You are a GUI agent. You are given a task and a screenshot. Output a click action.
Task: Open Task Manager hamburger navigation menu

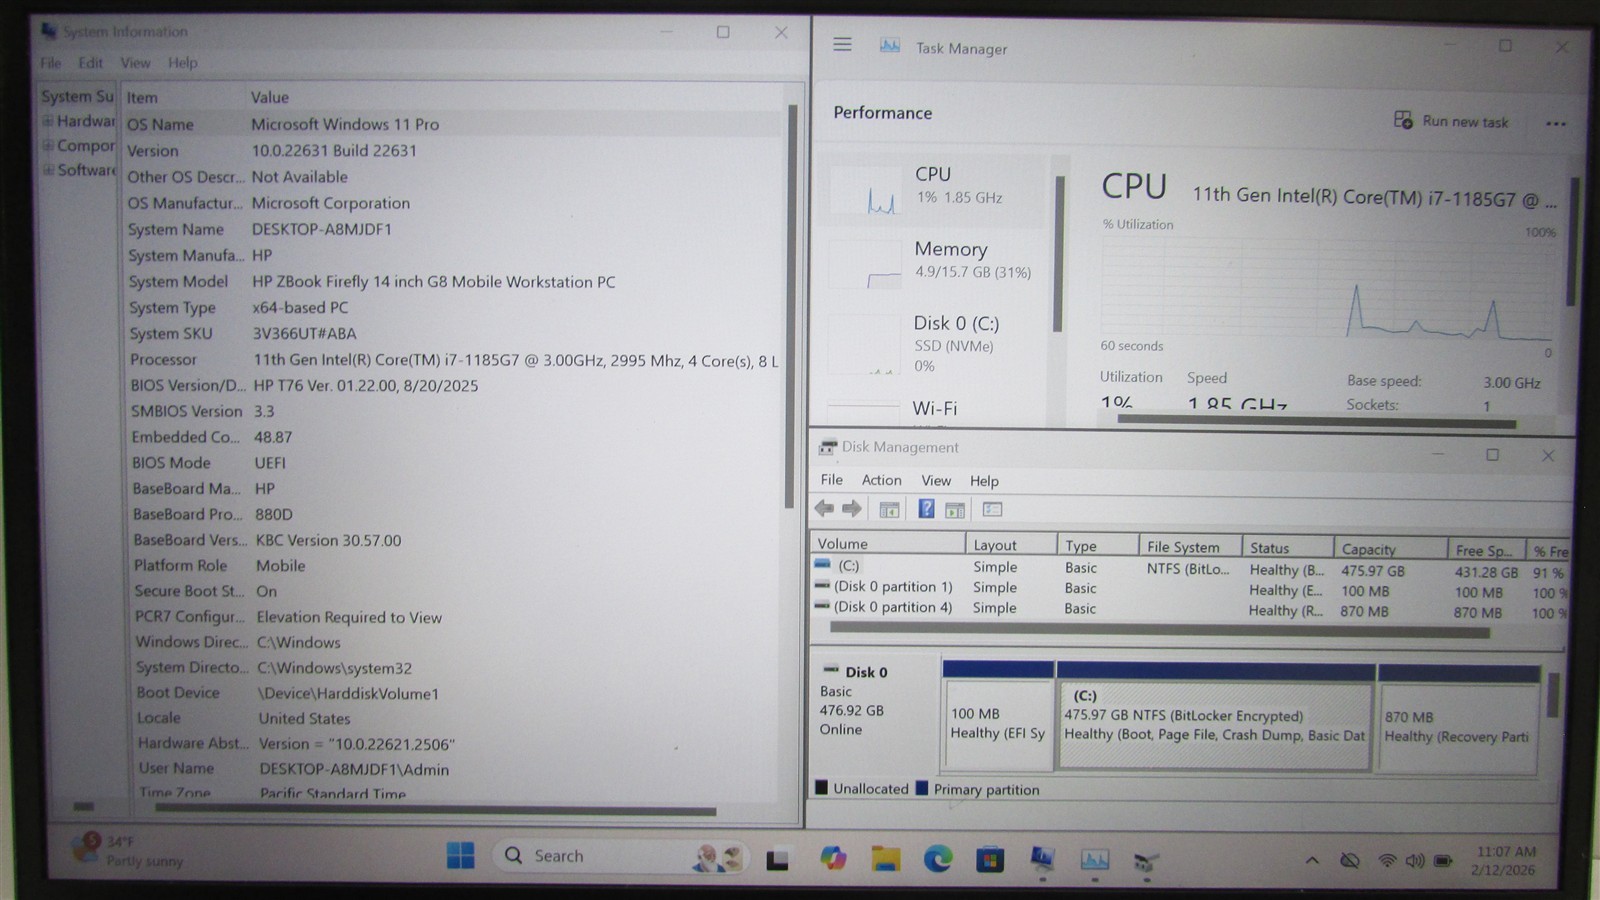pyautogui.click(x=843, y=45)
